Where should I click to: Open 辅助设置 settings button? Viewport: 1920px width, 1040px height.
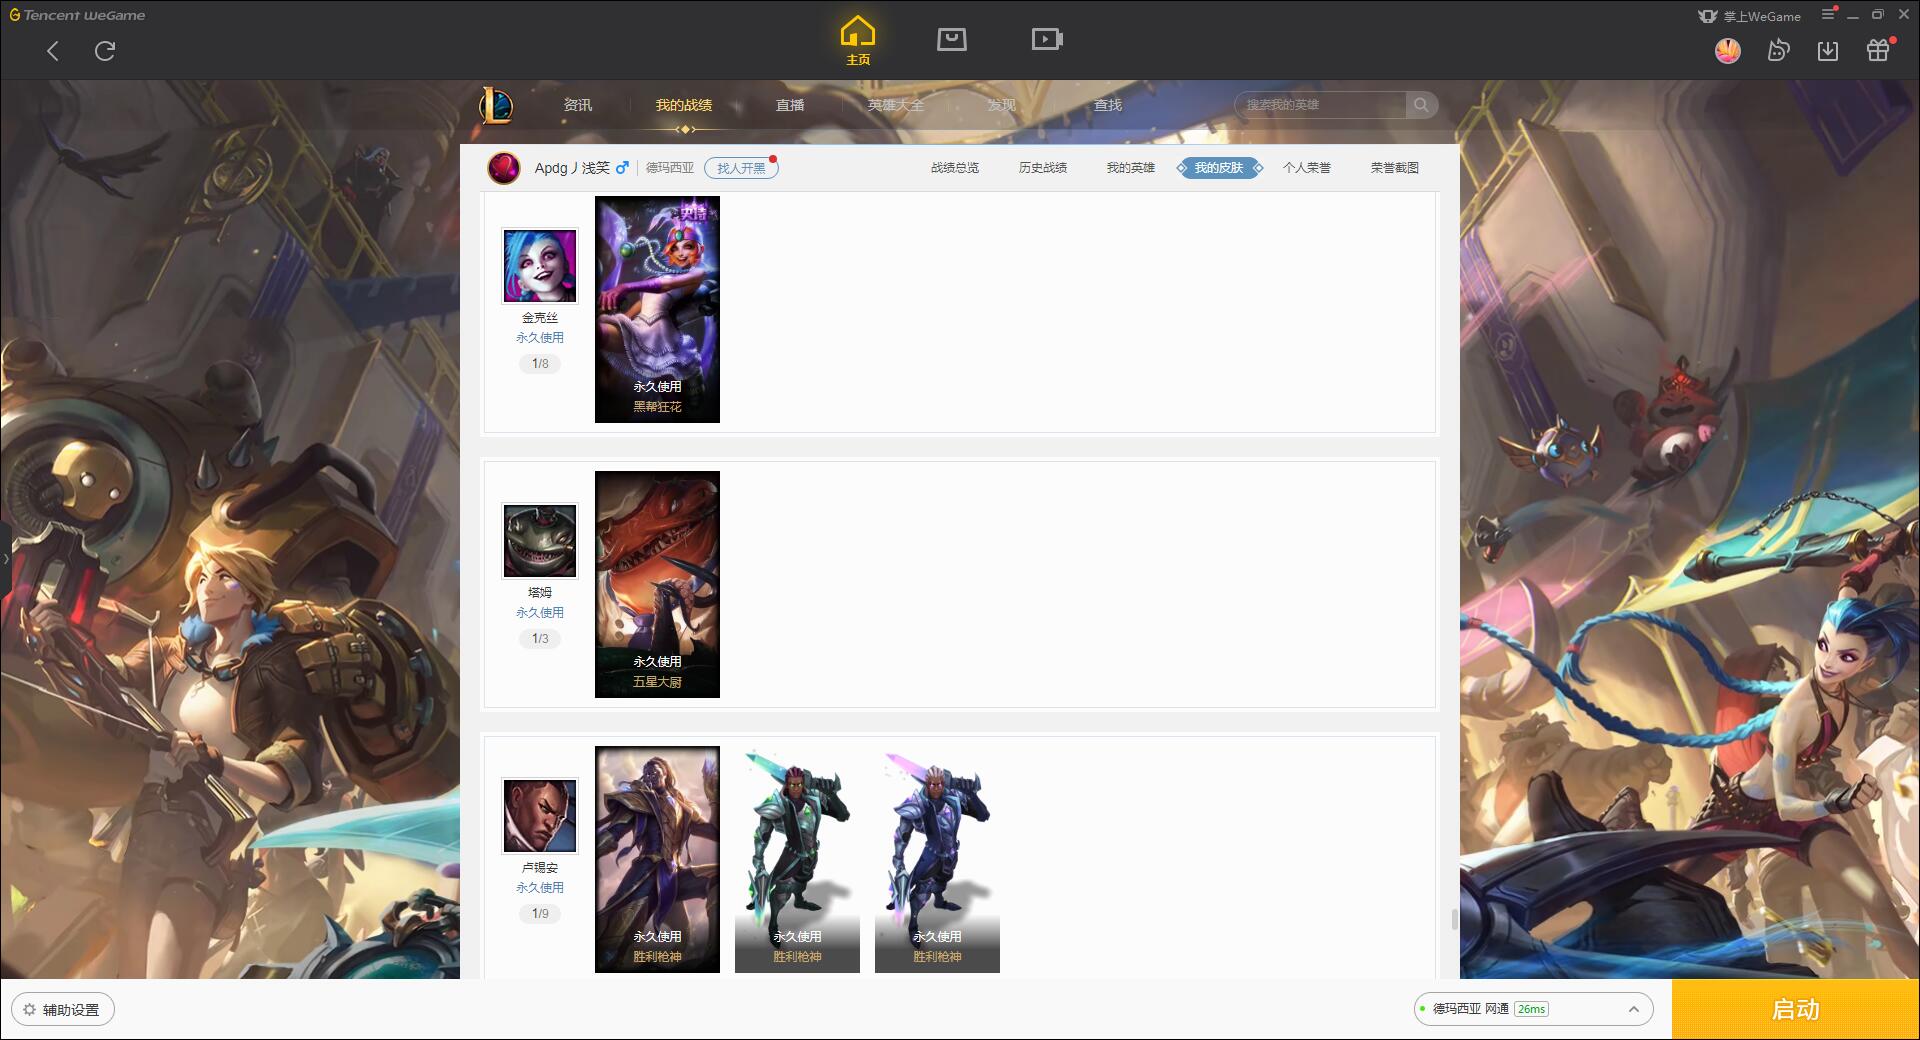click(62, 1010)
